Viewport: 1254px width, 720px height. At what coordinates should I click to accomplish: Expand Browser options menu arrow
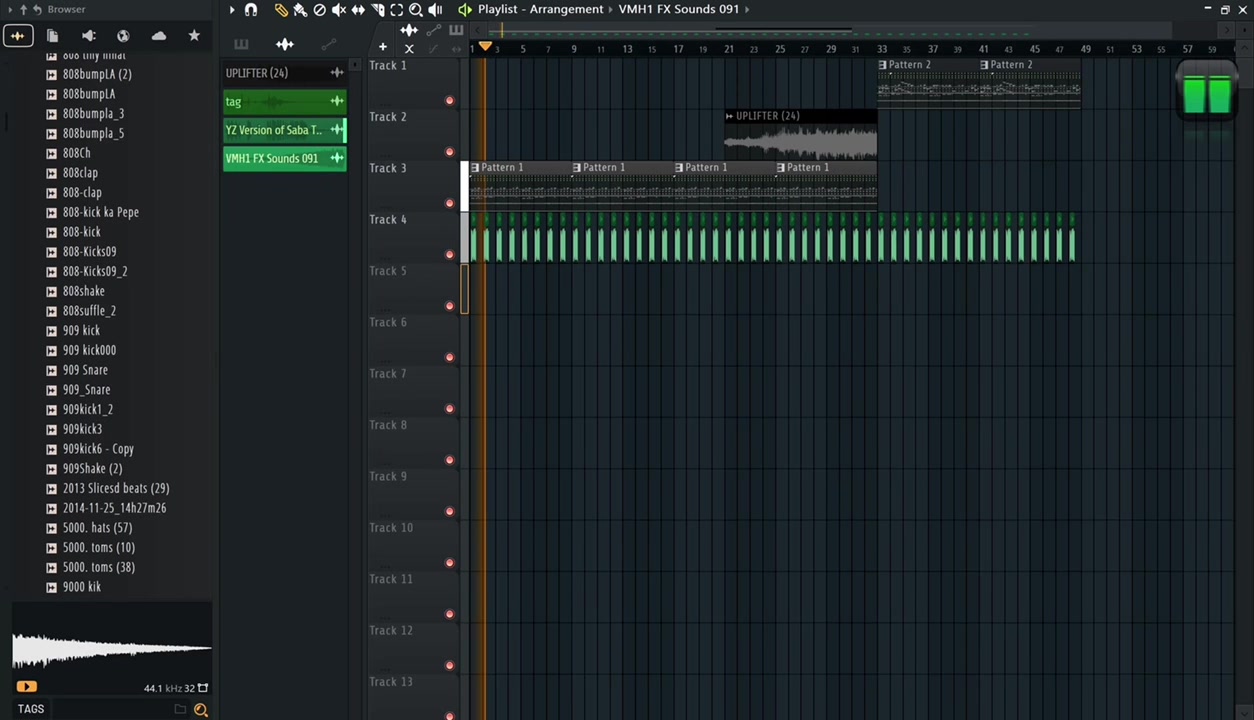pos(10,10)
